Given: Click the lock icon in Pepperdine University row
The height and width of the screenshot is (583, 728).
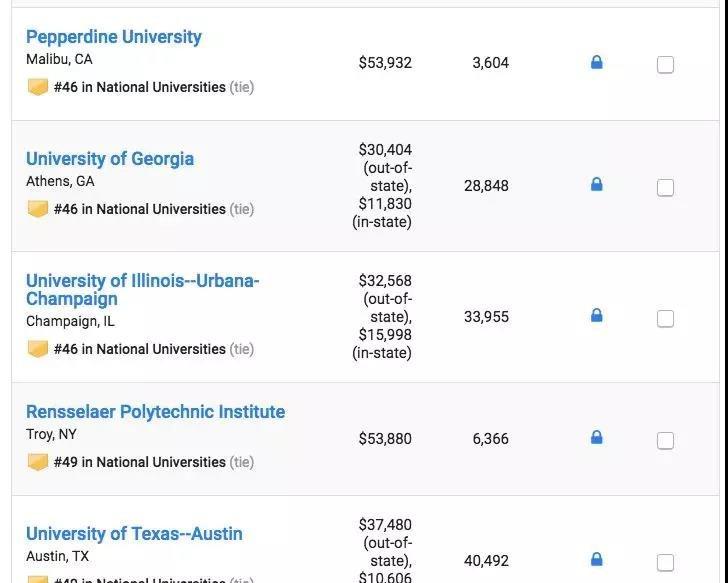Looking at the screenshot, I should (x=597, y=63).
